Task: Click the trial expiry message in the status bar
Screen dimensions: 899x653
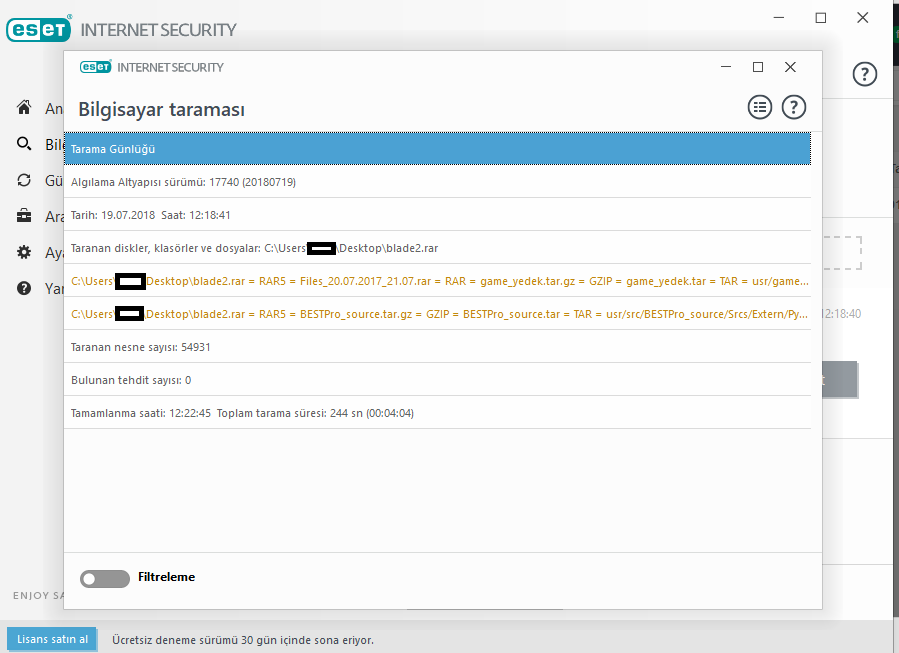Action: (243, 640)
